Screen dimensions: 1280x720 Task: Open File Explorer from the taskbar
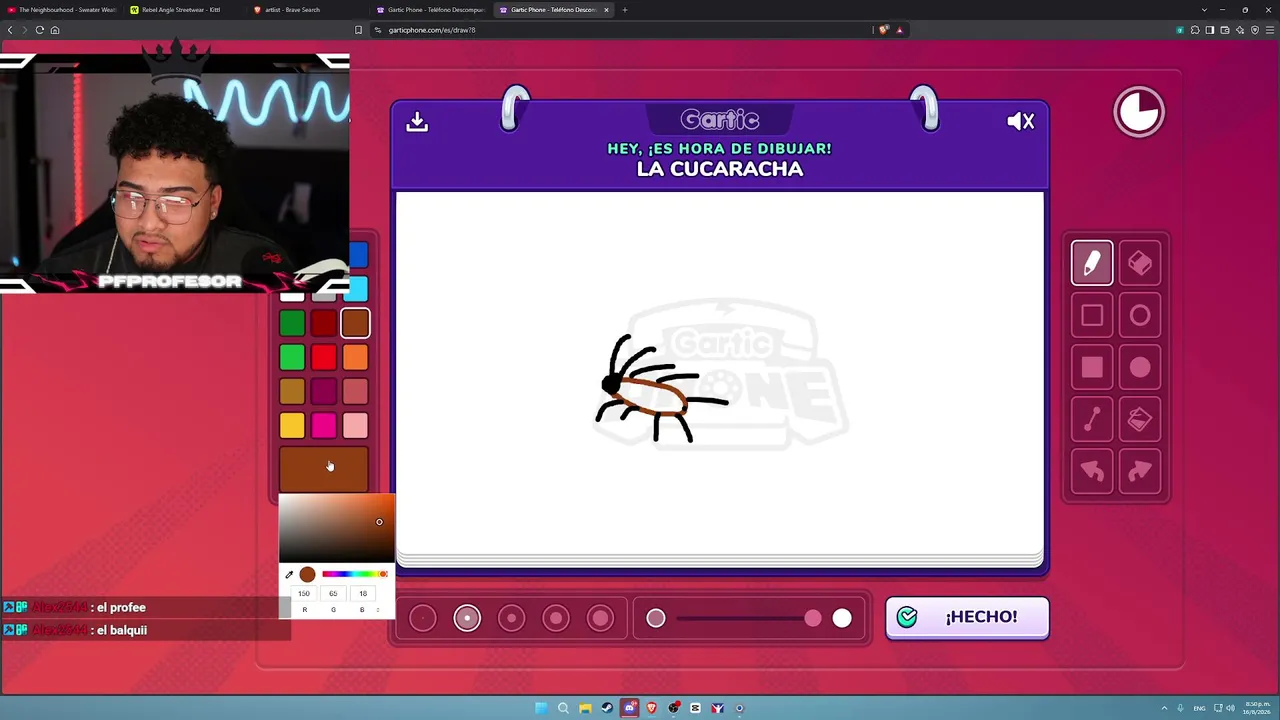pos(585,708)
